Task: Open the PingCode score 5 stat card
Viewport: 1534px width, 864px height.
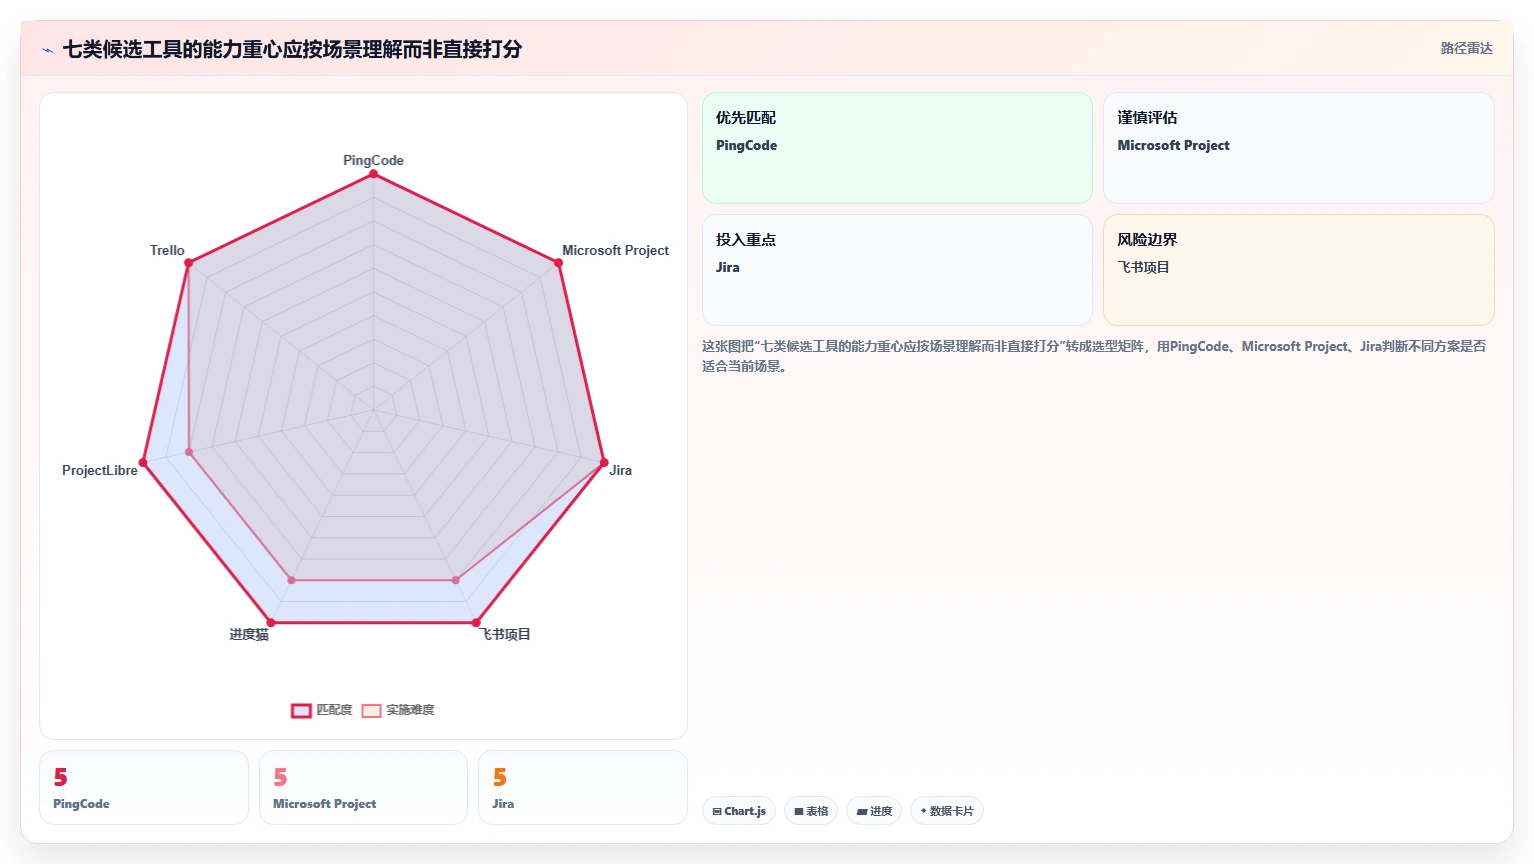Action: pos(144,788)
